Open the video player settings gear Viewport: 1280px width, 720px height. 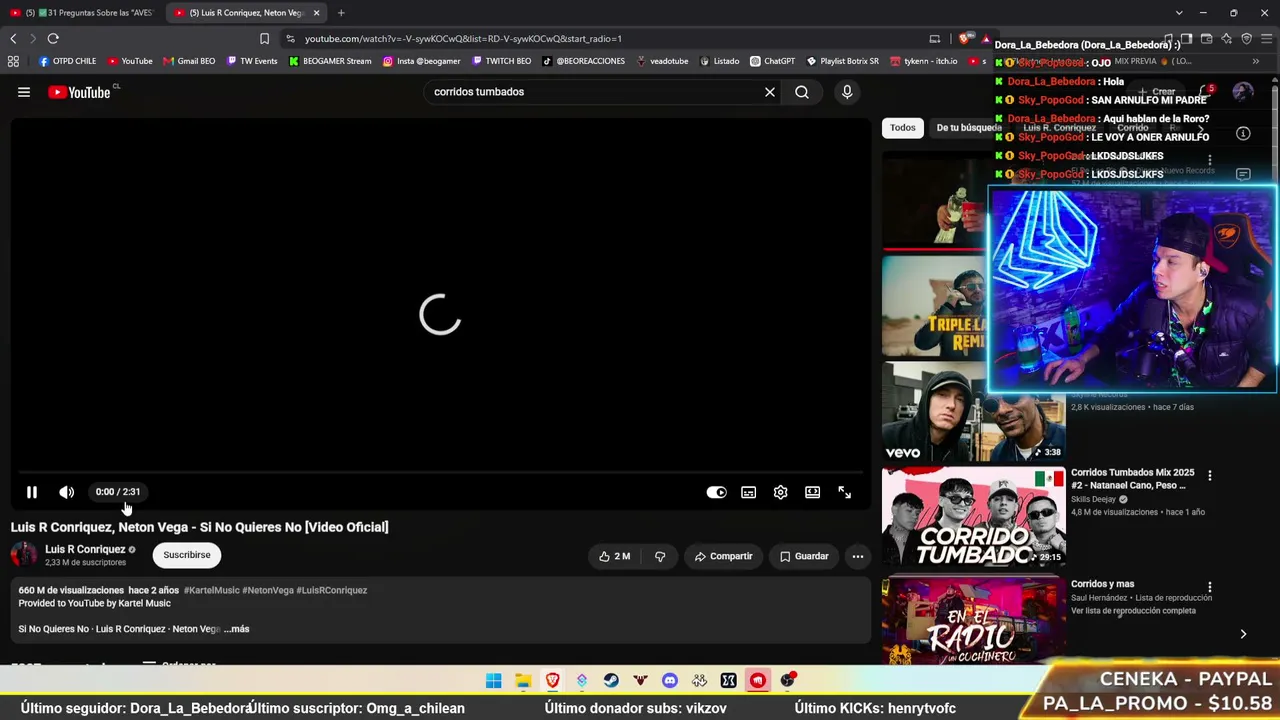click(780, 492)
